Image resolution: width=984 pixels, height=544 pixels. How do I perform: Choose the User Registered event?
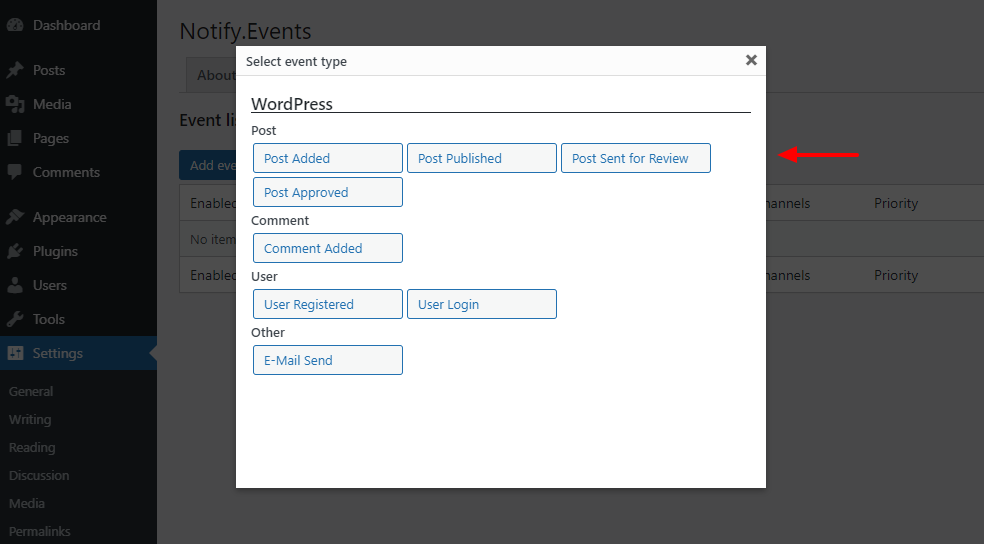click(328, 304)
